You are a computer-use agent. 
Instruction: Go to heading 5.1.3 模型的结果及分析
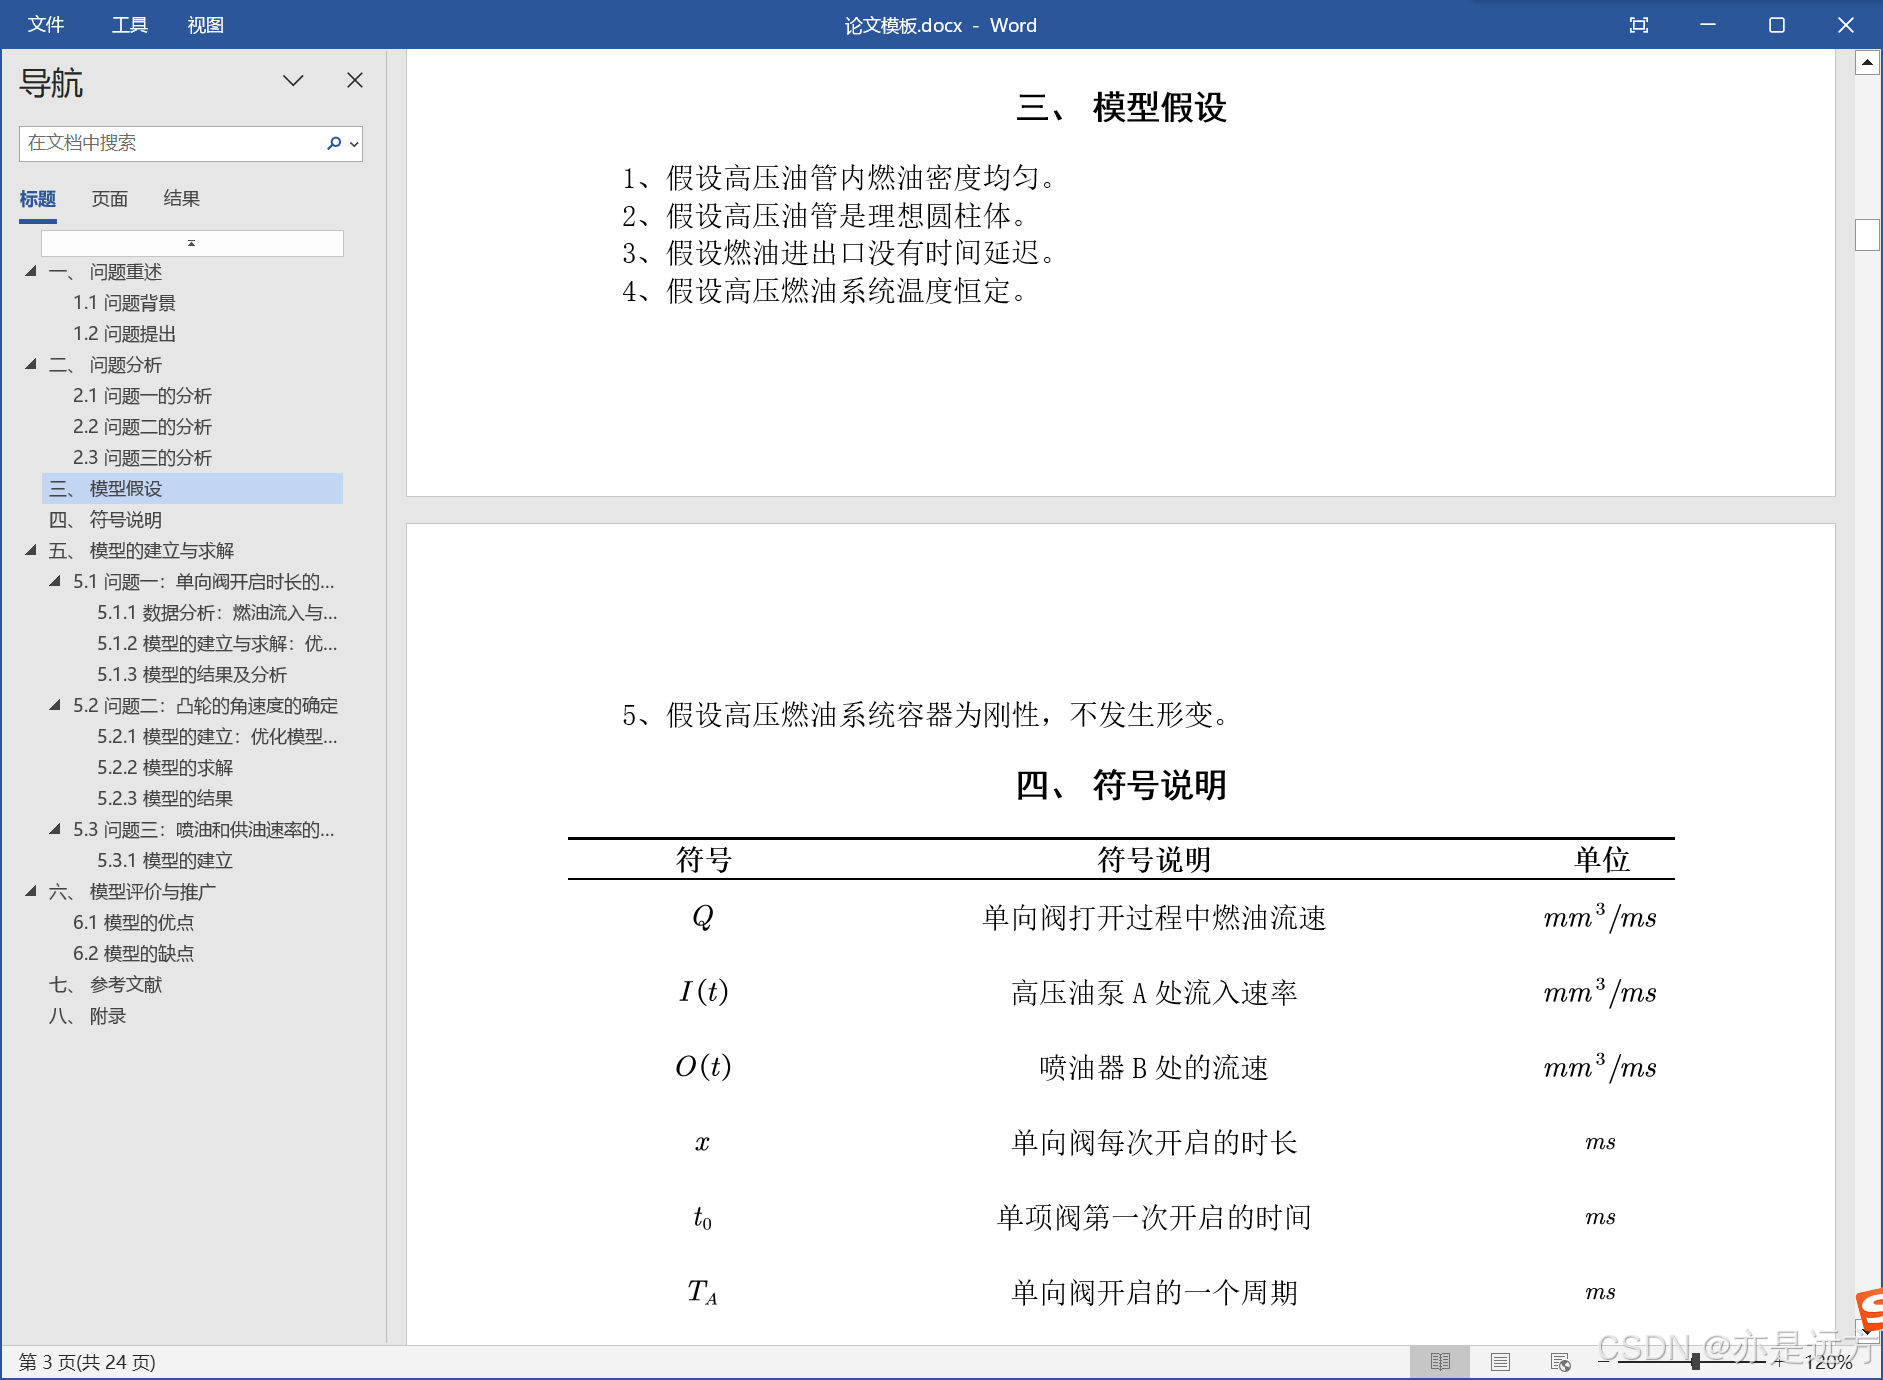(192, 675)
